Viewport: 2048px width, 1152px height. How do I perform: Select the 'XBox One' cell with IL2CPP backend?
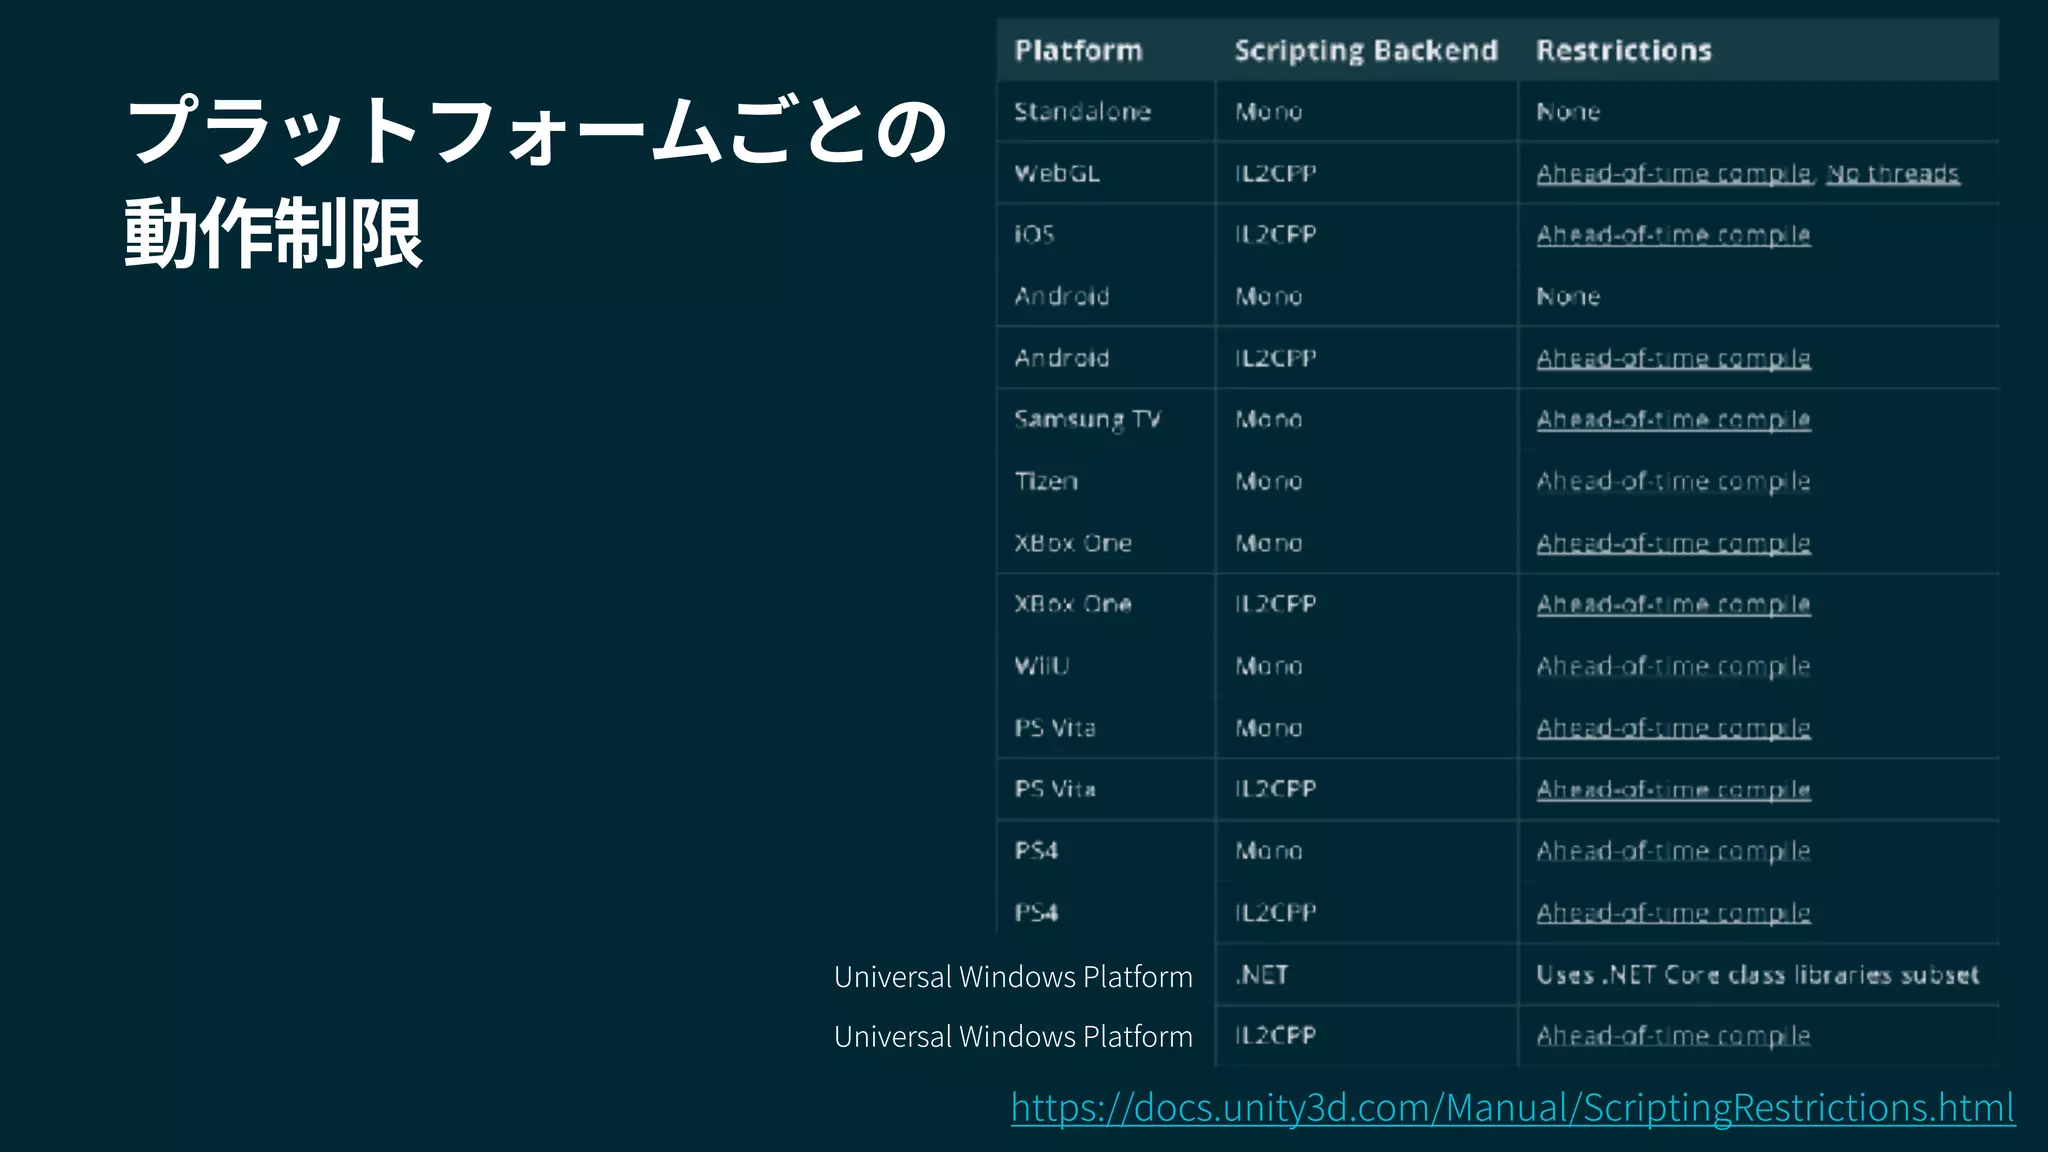pos(1073,605)
